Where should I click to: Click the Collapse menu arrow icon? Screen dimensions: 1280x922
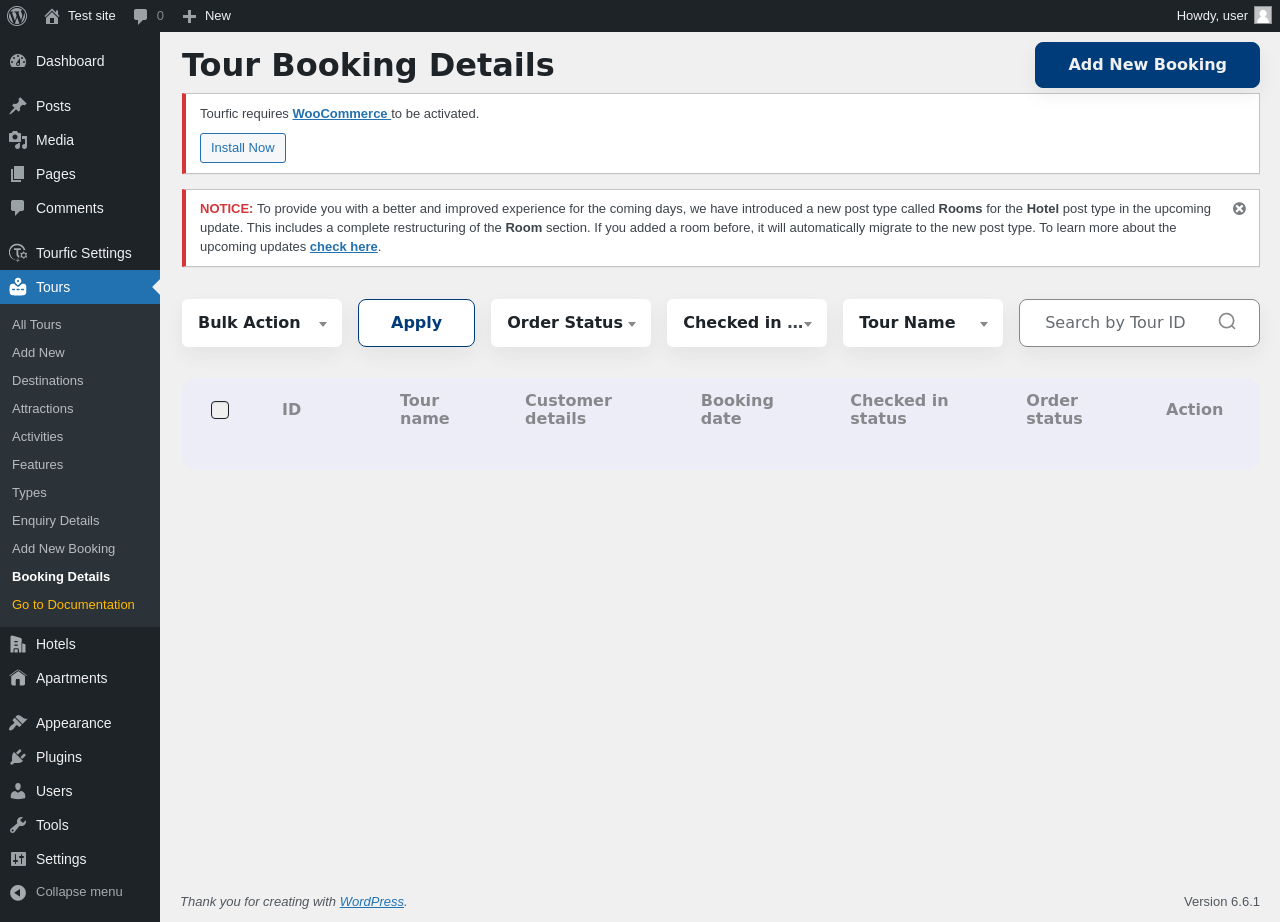[x=18, y=892]
